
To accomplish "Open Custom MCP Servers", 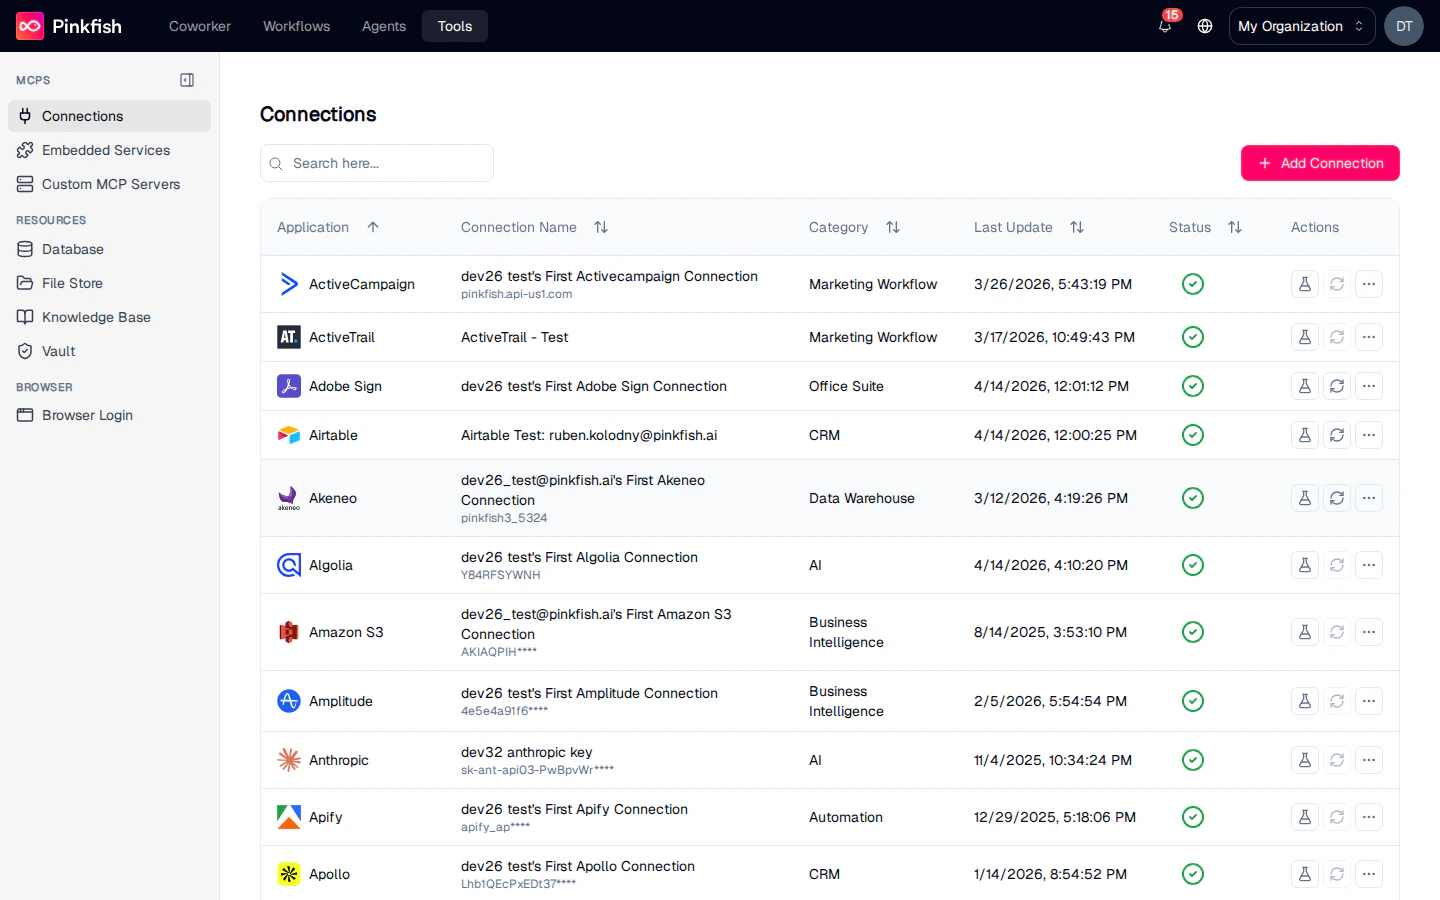I will pos(111,184).
